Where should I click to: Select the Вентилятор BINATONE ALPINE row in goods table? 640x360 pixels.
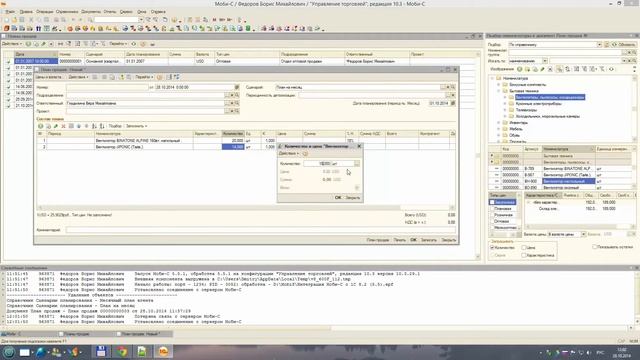245,140
